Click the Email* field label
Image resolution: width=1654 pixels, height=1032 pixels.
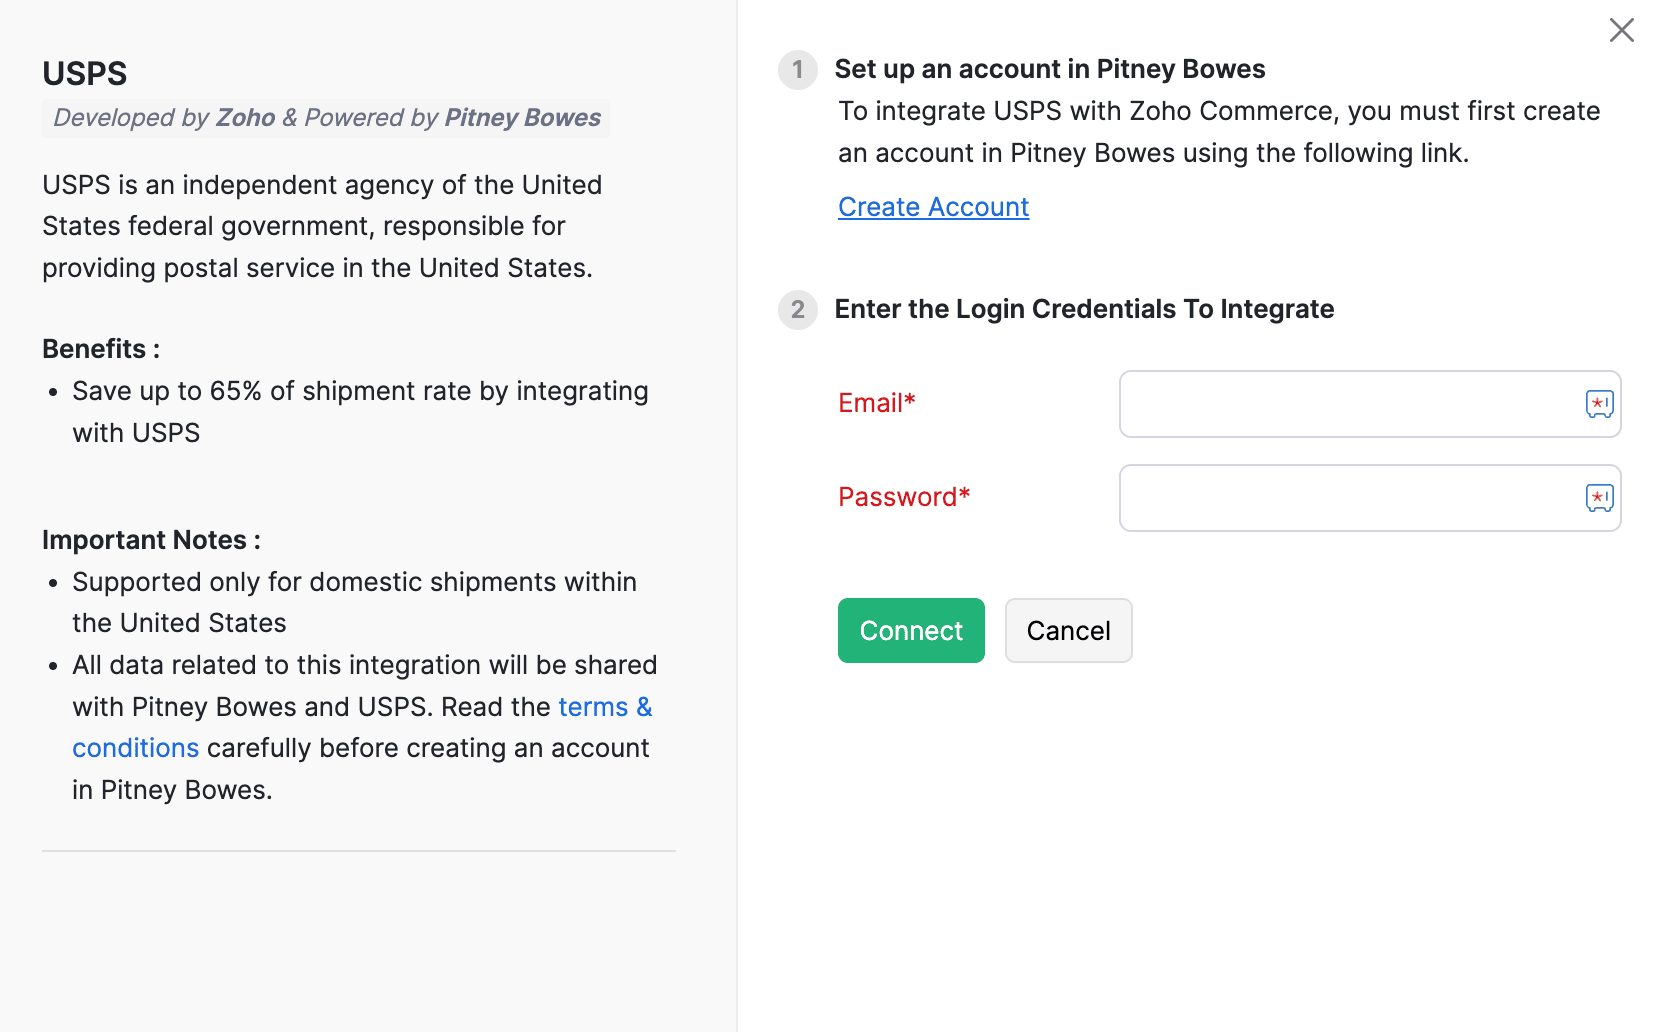coord(876,403)
